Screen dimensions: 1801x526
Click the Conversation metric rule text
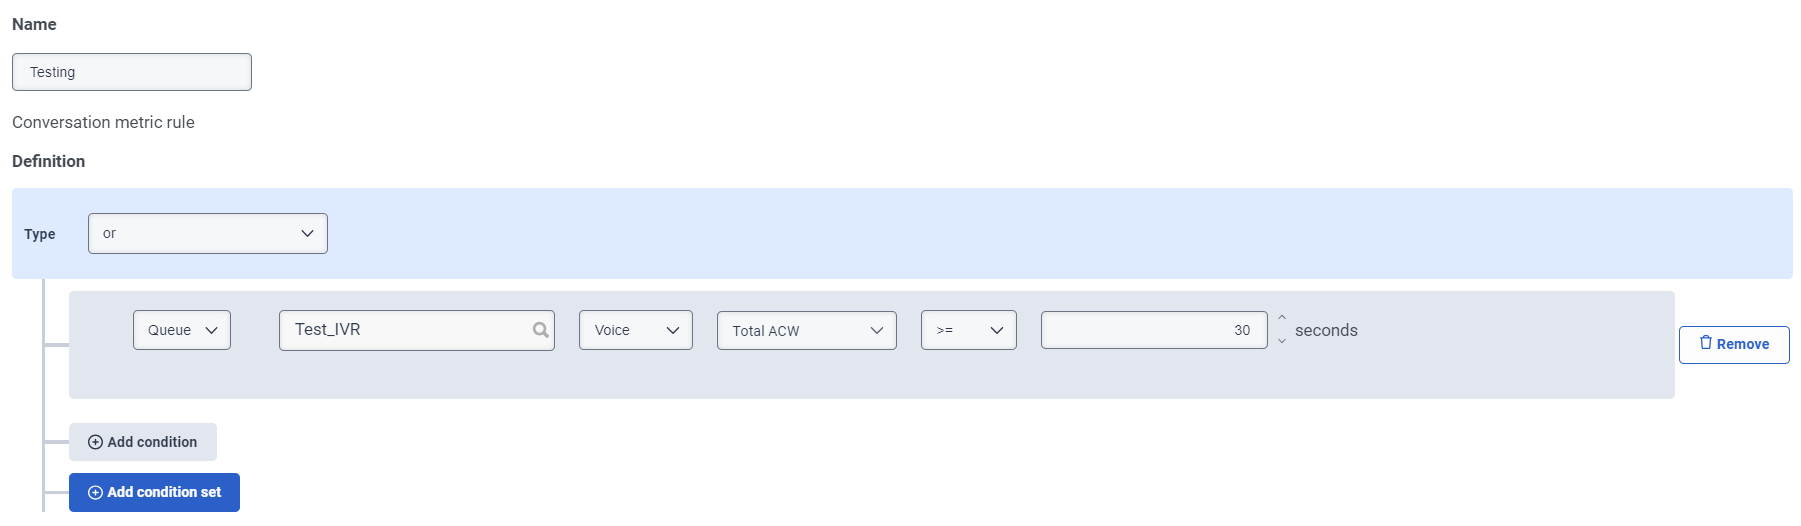click(103, 122)
